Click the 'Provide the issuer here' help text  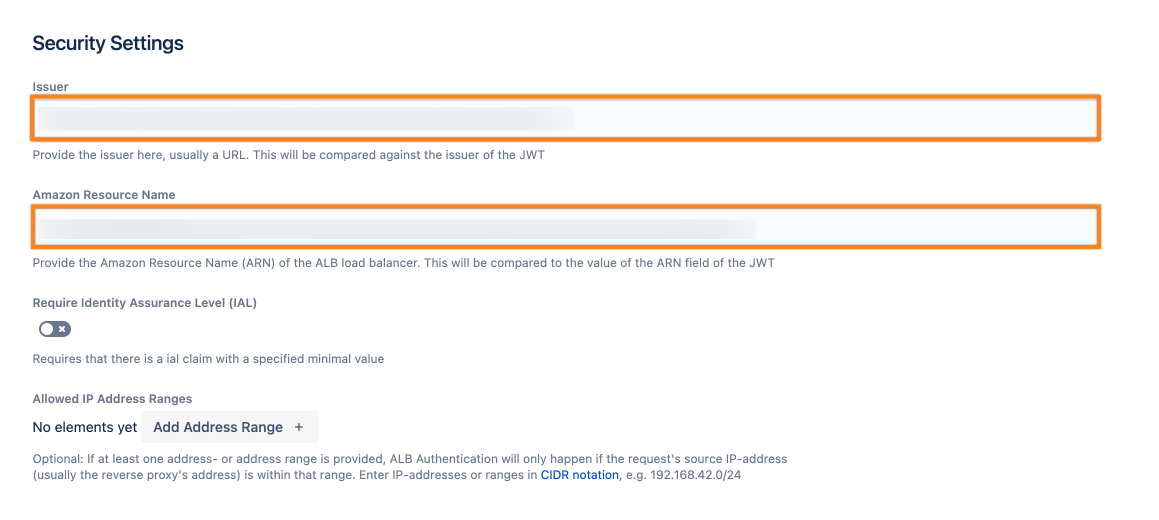288,155
